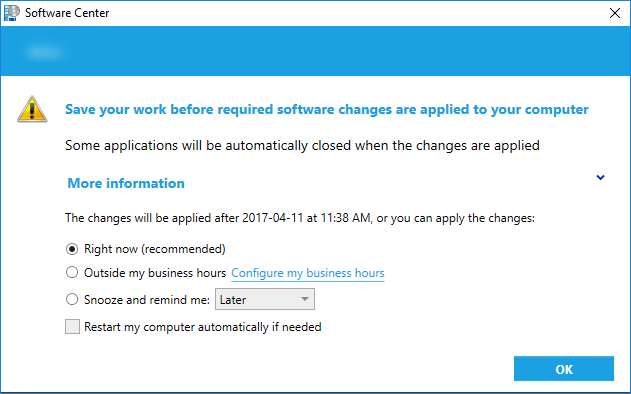This screenshot has height=394, width=631.
Task: Click the snooze dropdown's down arrow
Action: pos(305,299)
